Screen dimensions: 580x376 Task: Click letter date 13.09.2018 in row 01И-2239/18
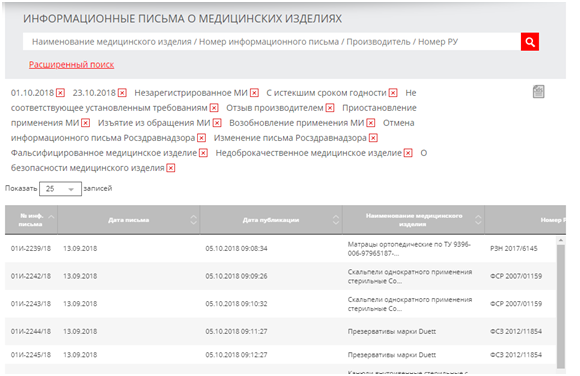(80, 249)
